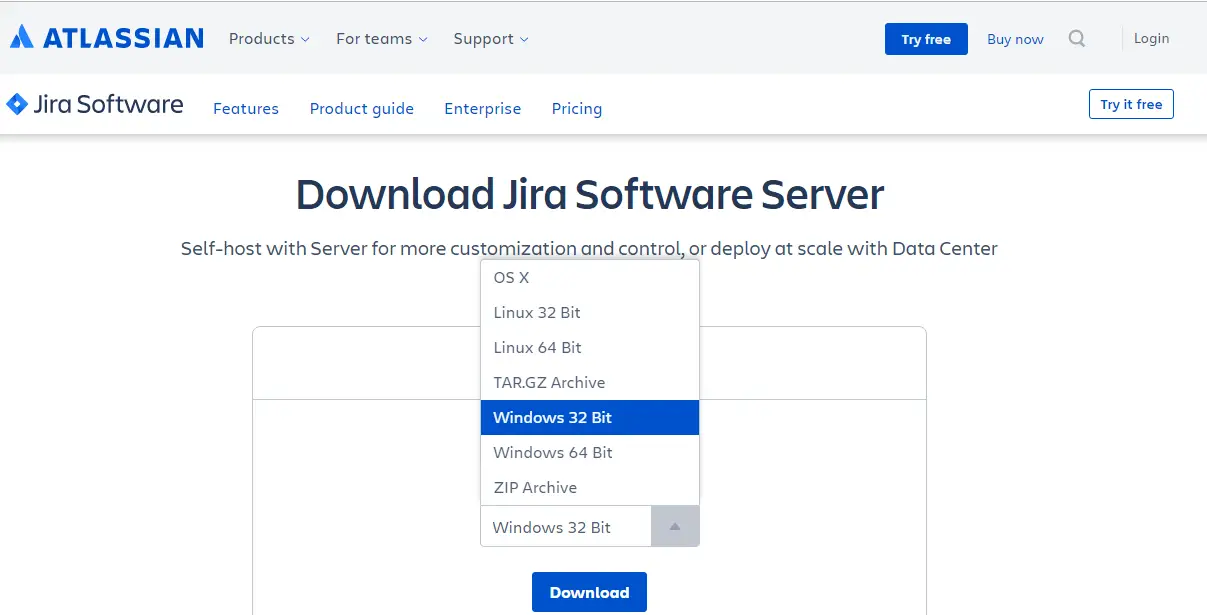This screenshot has height=615, width=1207.
Task: Click the Jira Software diamond logo
Action: (x=18, y=104)
